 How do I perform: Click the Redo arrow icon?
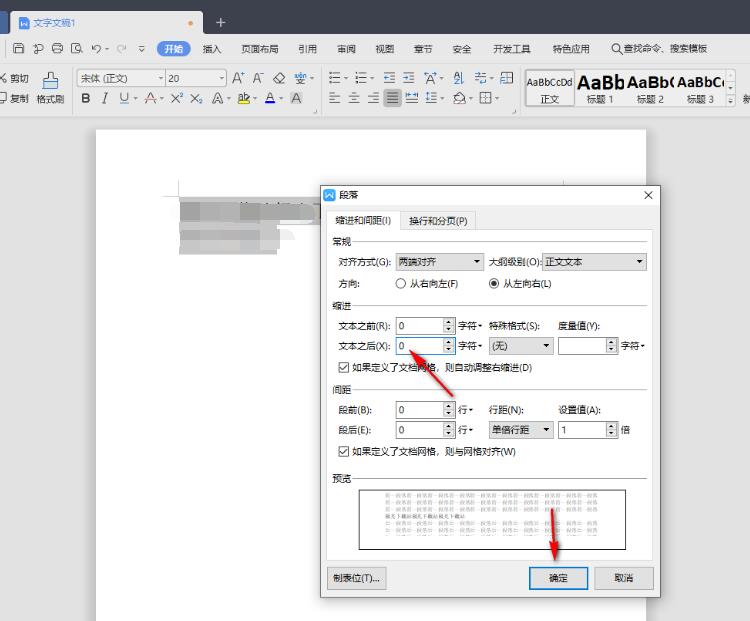point(122,48)
